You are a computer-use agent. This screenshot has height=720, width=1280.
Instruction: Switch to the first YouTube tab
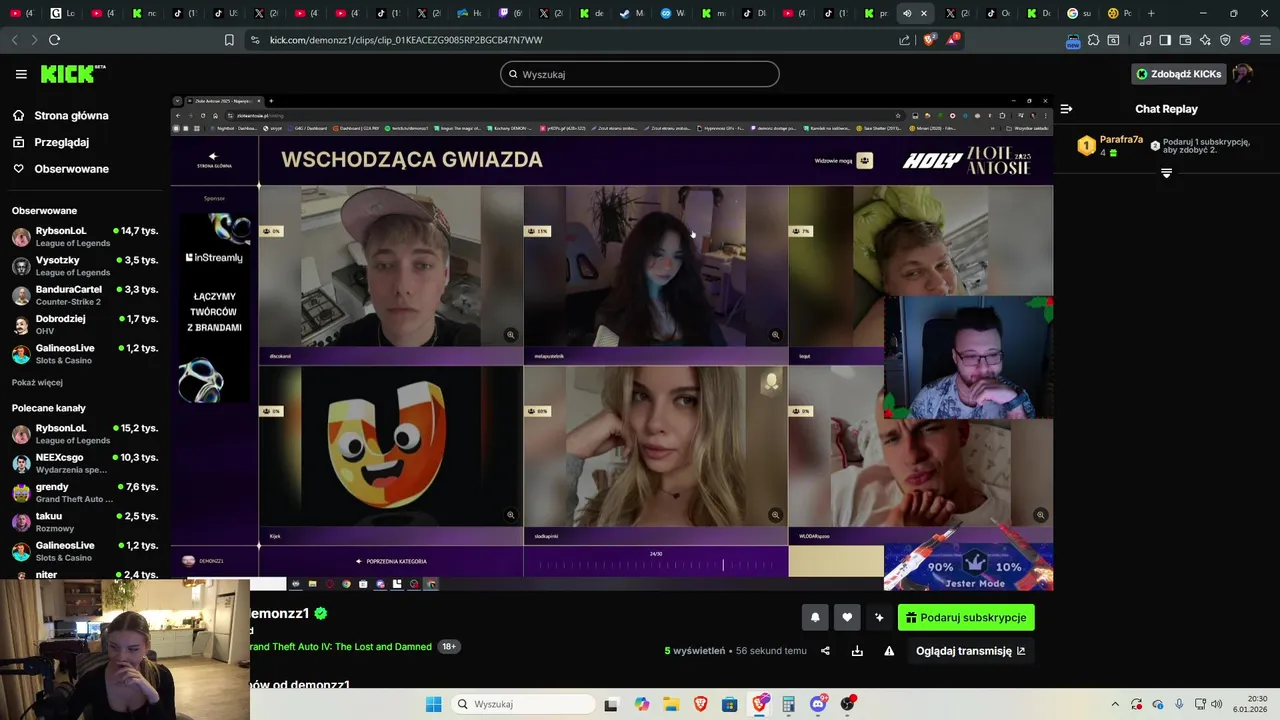[21, 13]
